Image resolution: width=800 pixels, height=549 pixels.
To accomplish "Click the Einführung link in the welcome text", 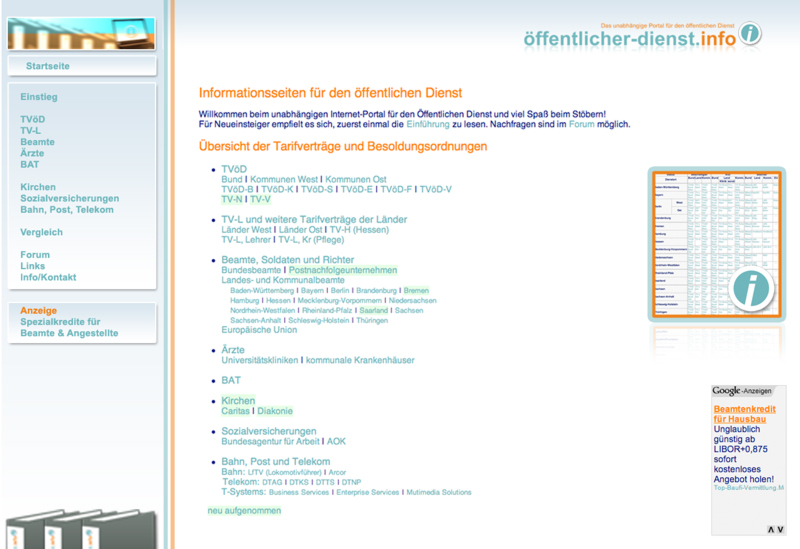I will (x=428, y=125).
